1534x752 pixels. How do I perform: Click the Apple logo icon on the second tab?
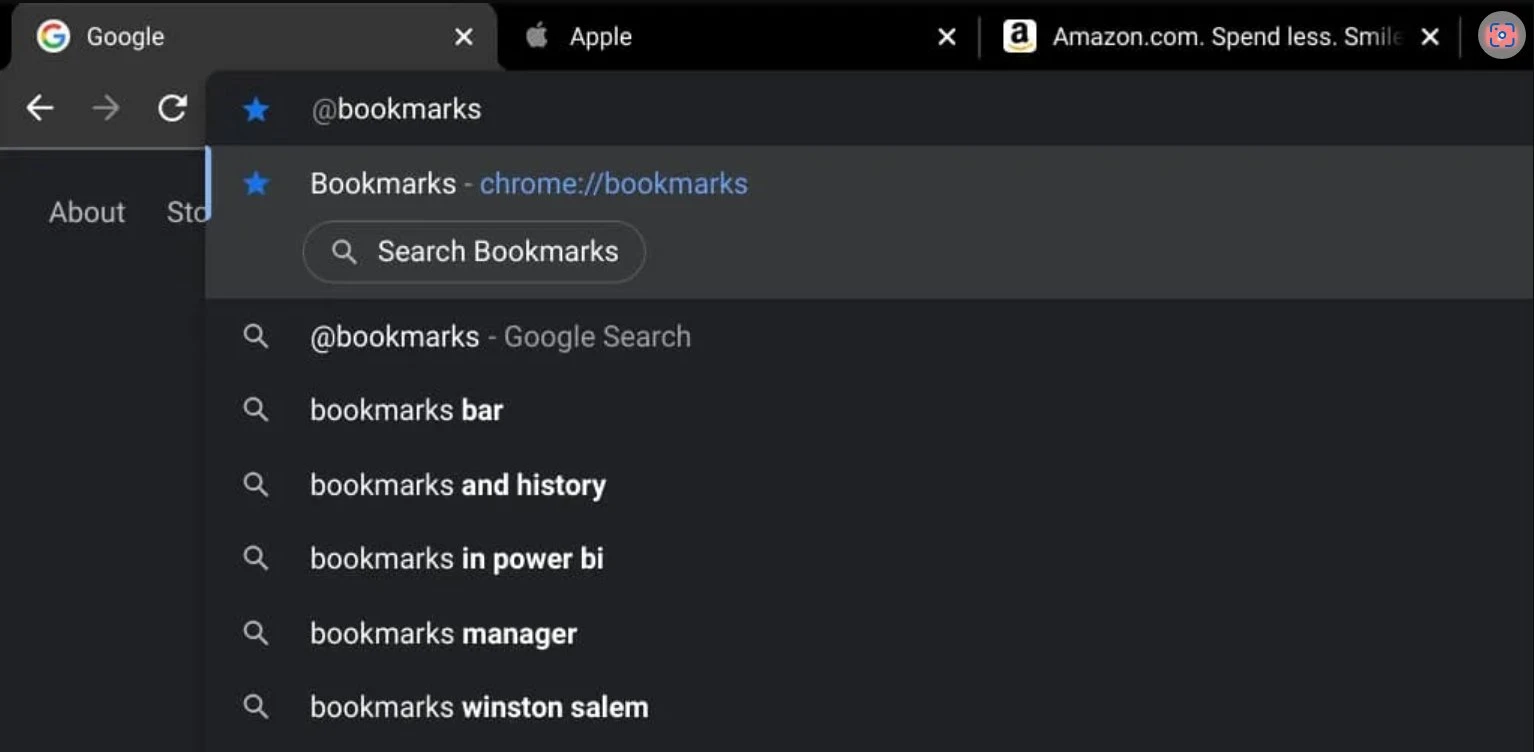point(537,37)
